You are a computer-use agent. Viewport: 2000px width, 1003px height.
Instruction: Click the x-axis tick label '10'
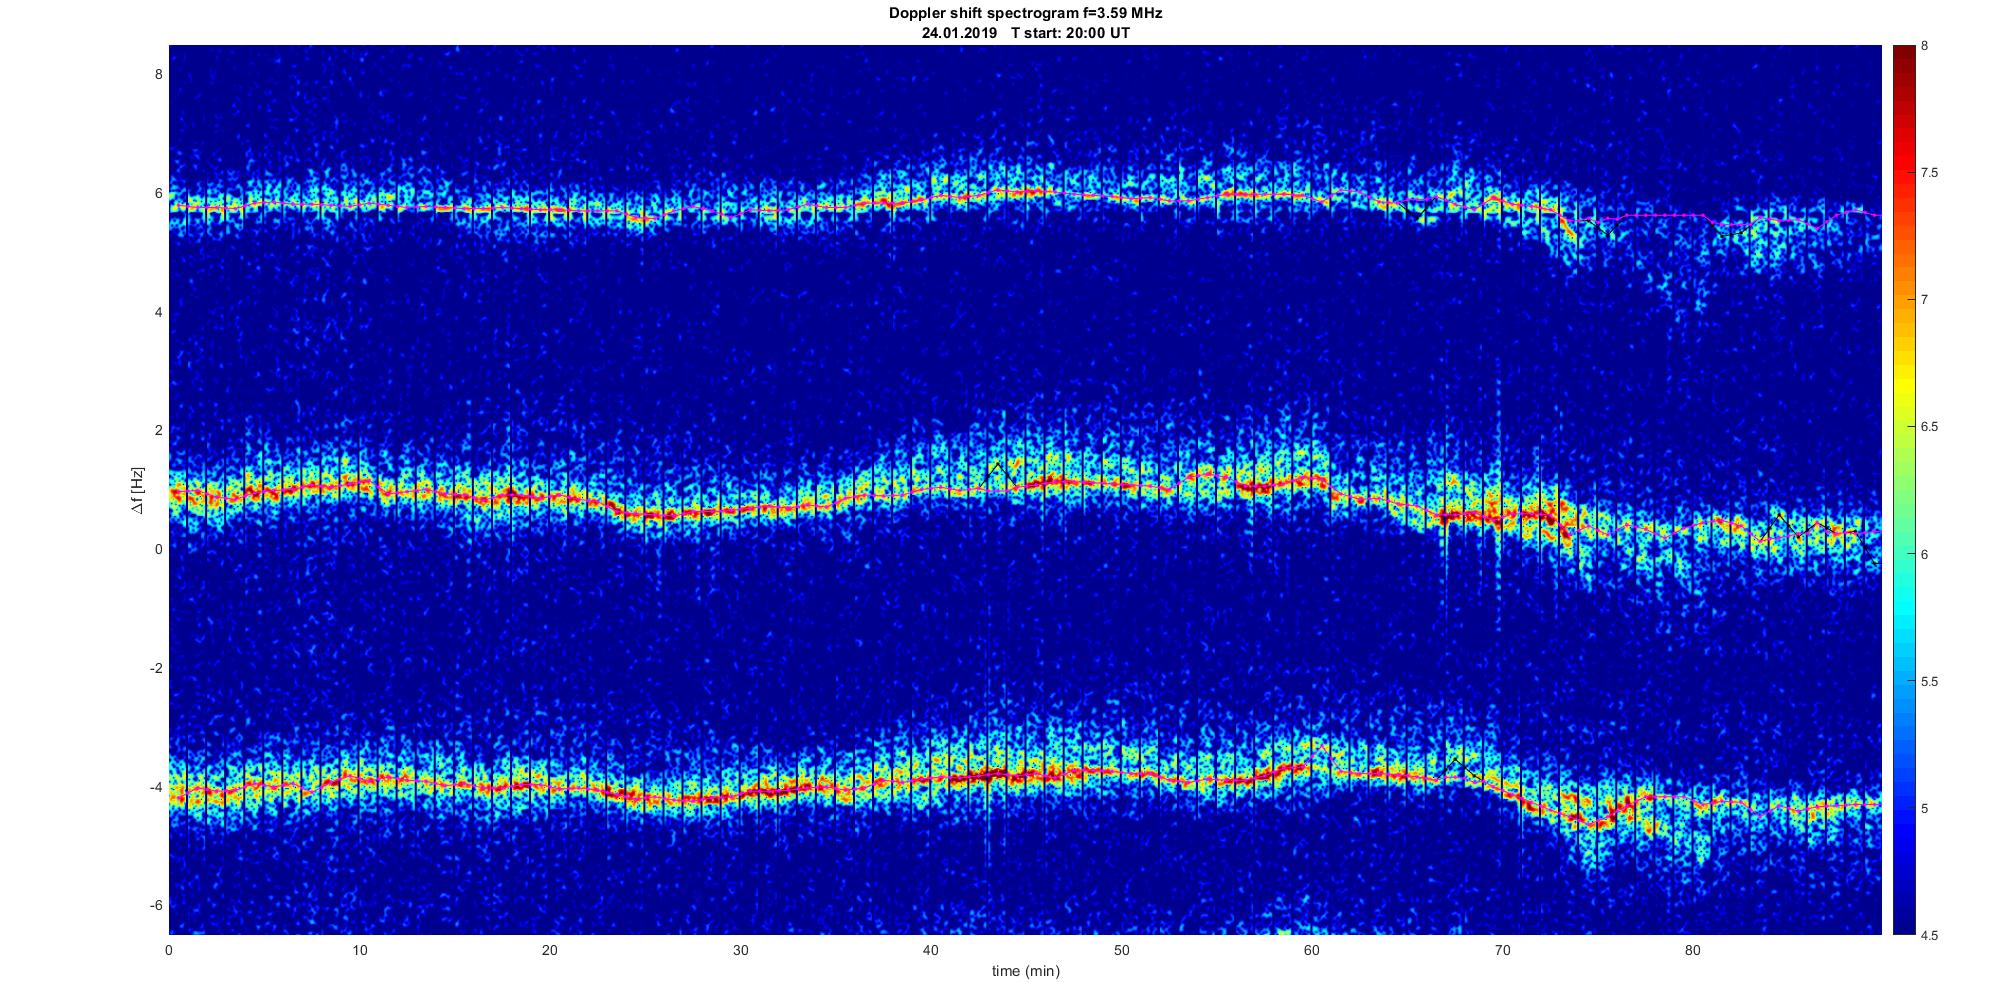pos(360,950)
